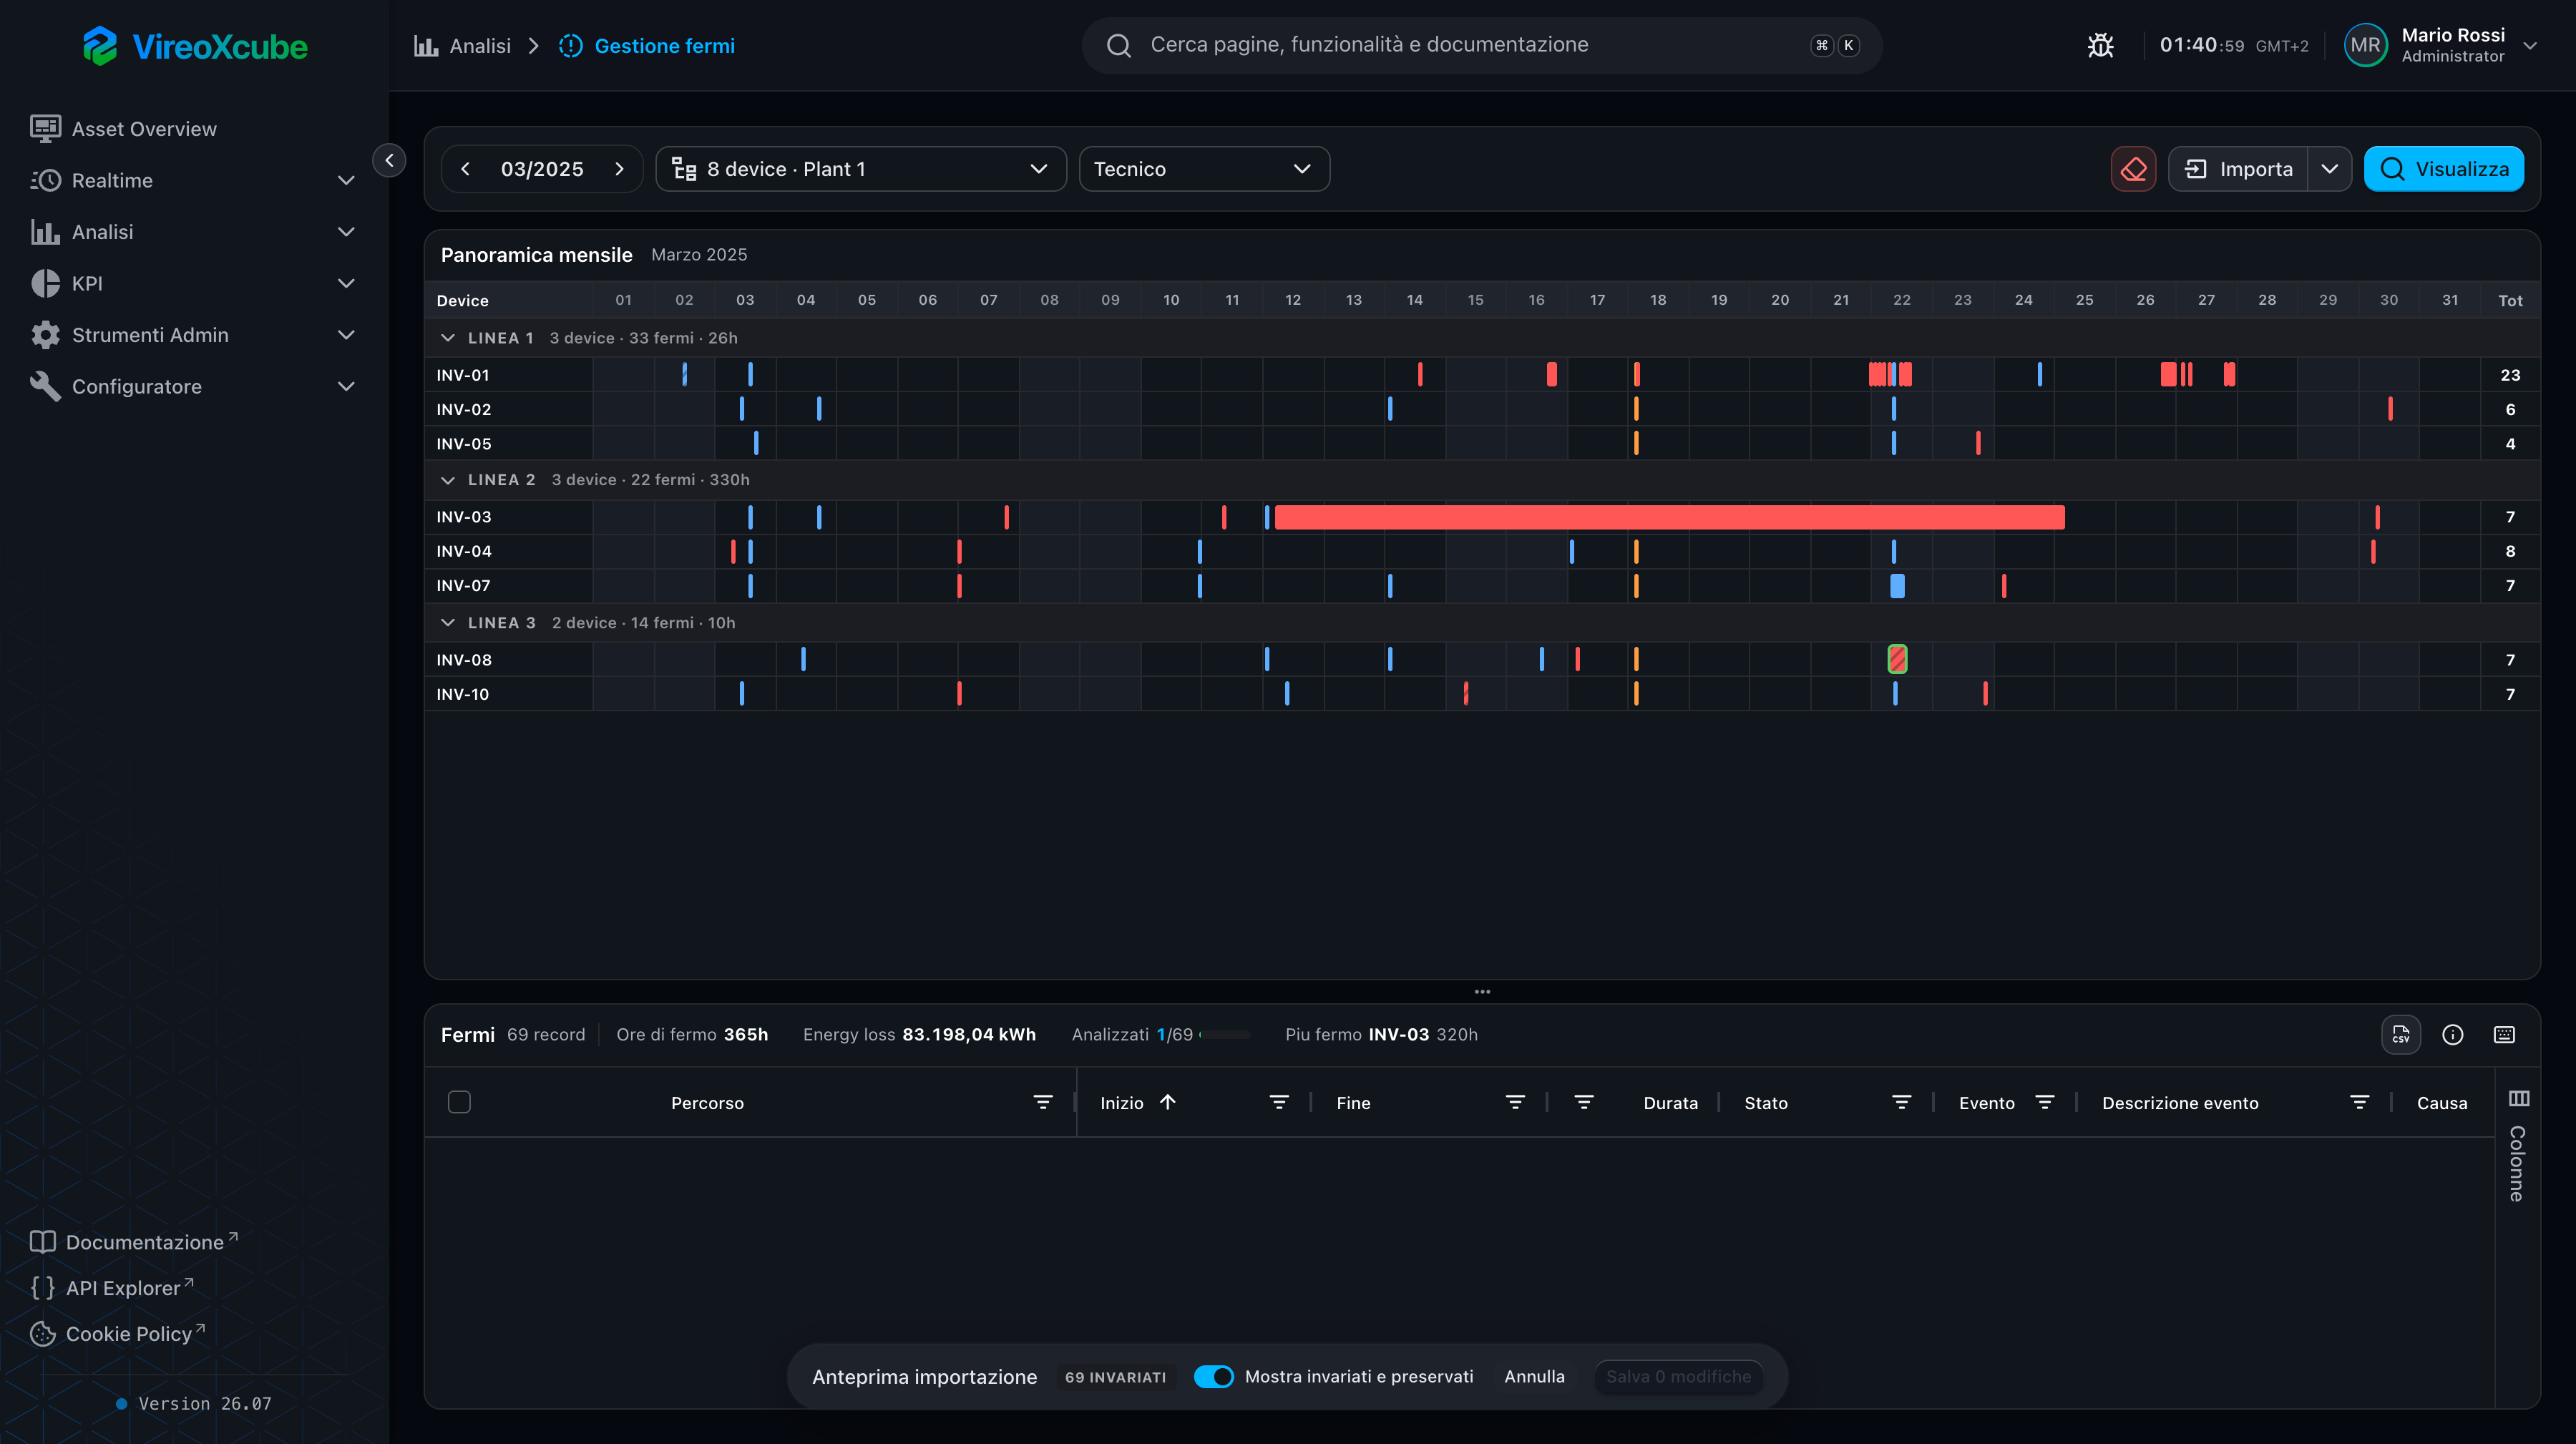Expand the KPI sidebar menu
Screen dimensions: 2576x1444
tap(194, 283)
